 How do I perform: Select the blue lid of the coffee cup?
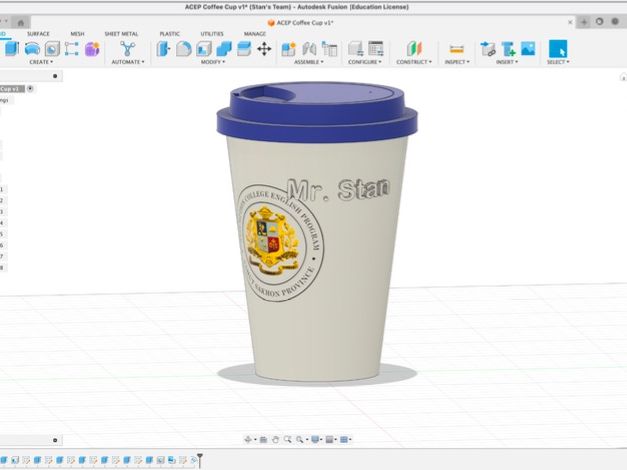pos(317,112)
